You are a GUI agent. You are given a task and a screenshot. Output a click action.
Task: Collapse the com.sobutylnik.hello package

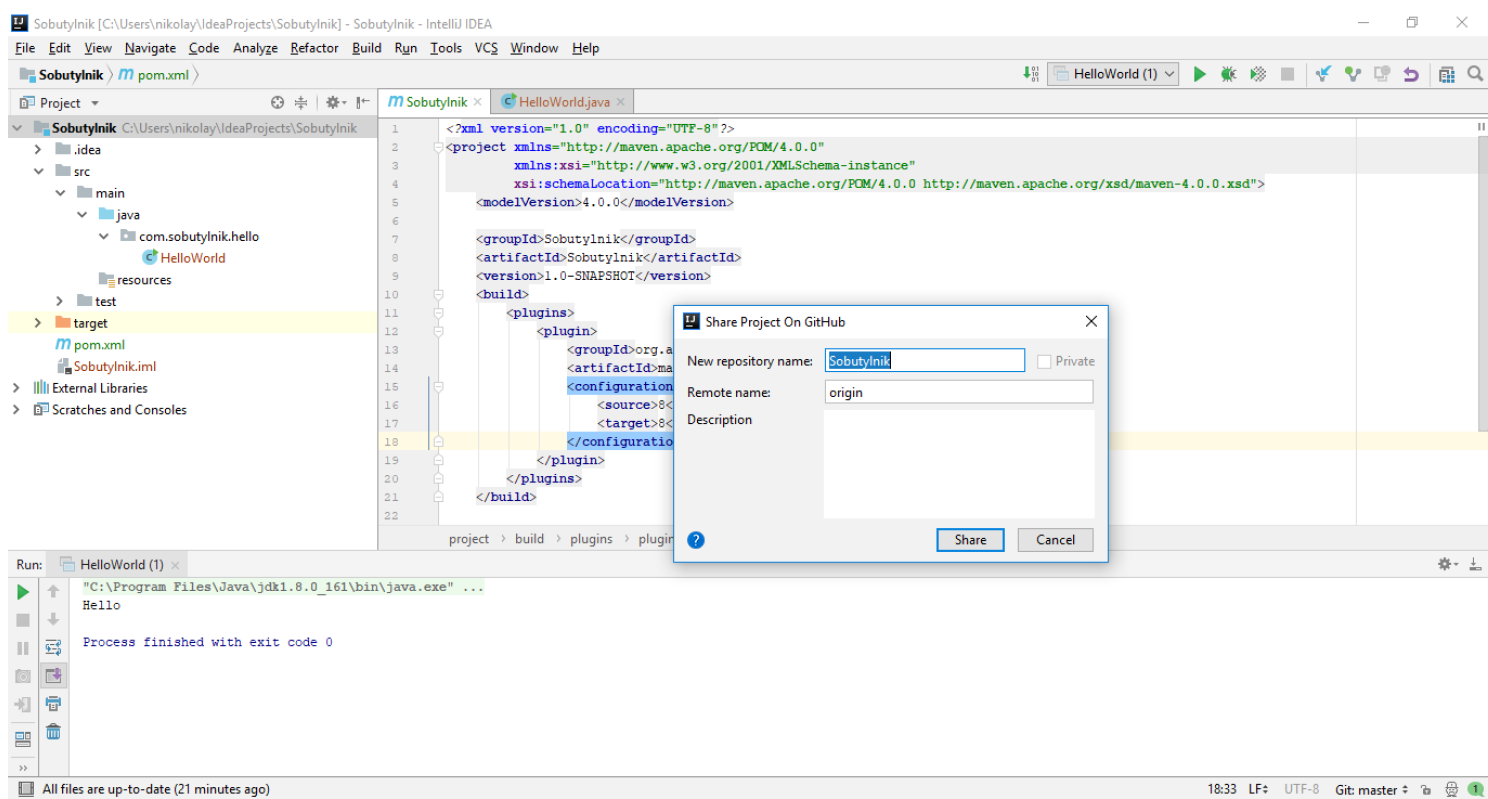(104, 237)
